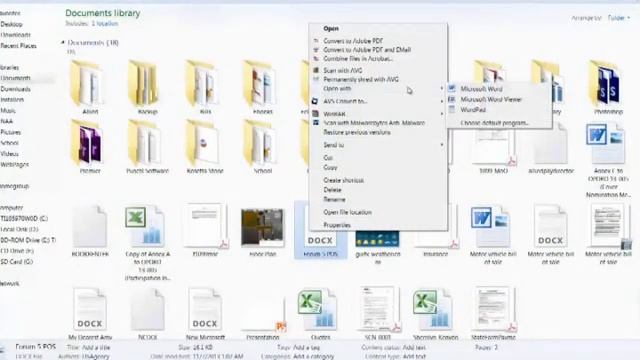Choose Rename in the context menu
Viewport: 640px width, 360px height.
pyautogui.click(x=378, y=200)
